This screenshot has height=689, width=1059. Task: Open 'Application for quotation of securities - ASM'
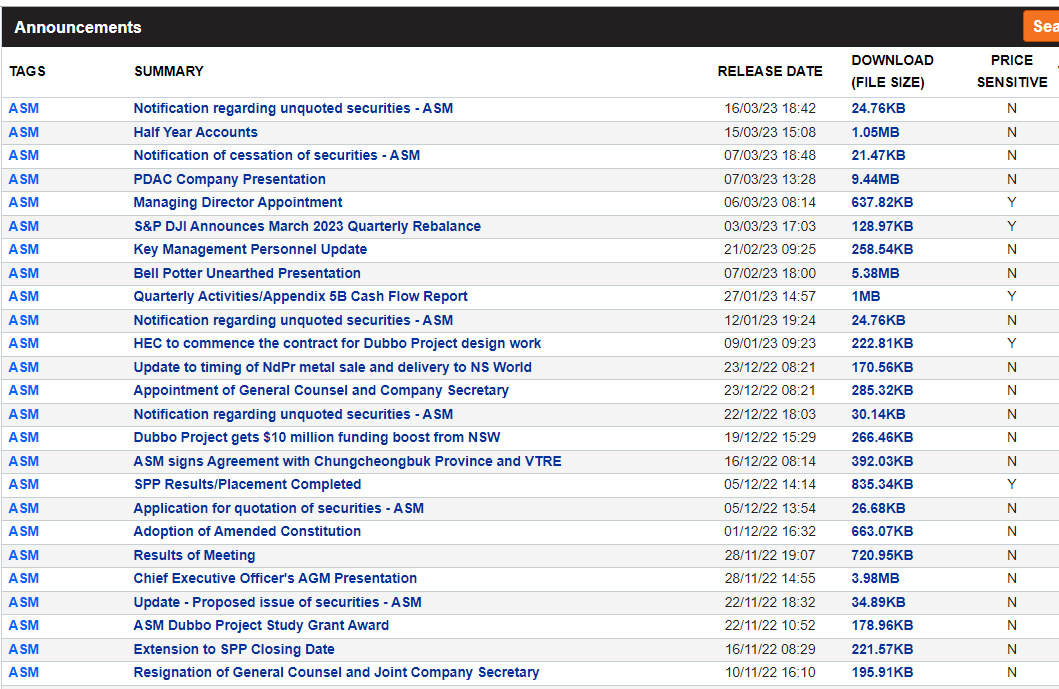point(278,508)
